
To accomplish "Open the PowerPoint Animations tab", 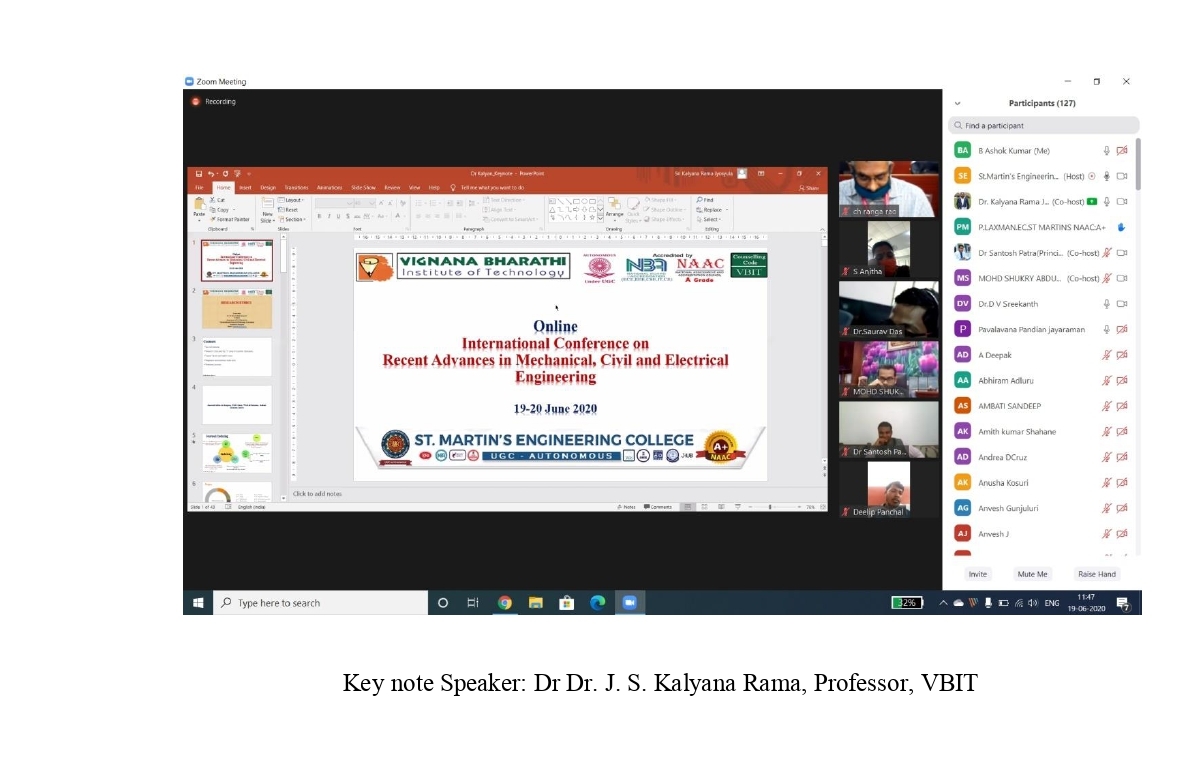I will pos(329,188).
